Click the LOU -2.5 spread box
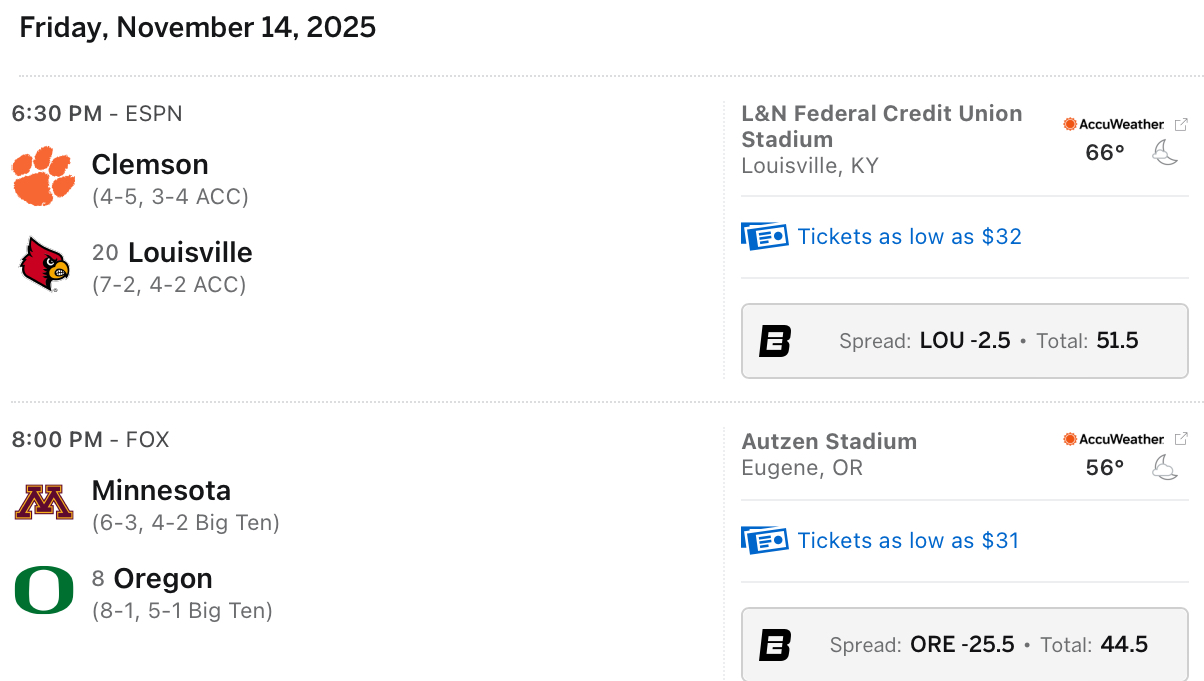 click(x=964, y=341)
